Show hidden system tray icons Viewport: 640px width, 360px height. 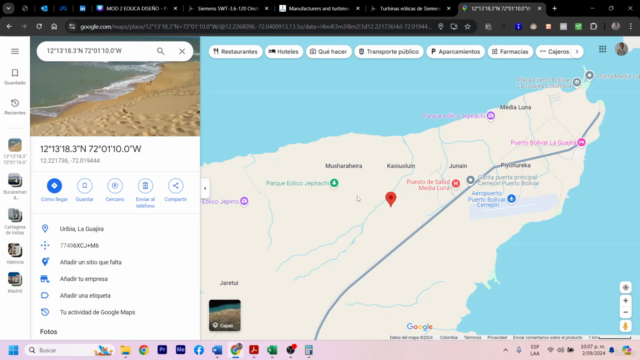(x=505, y=350)
